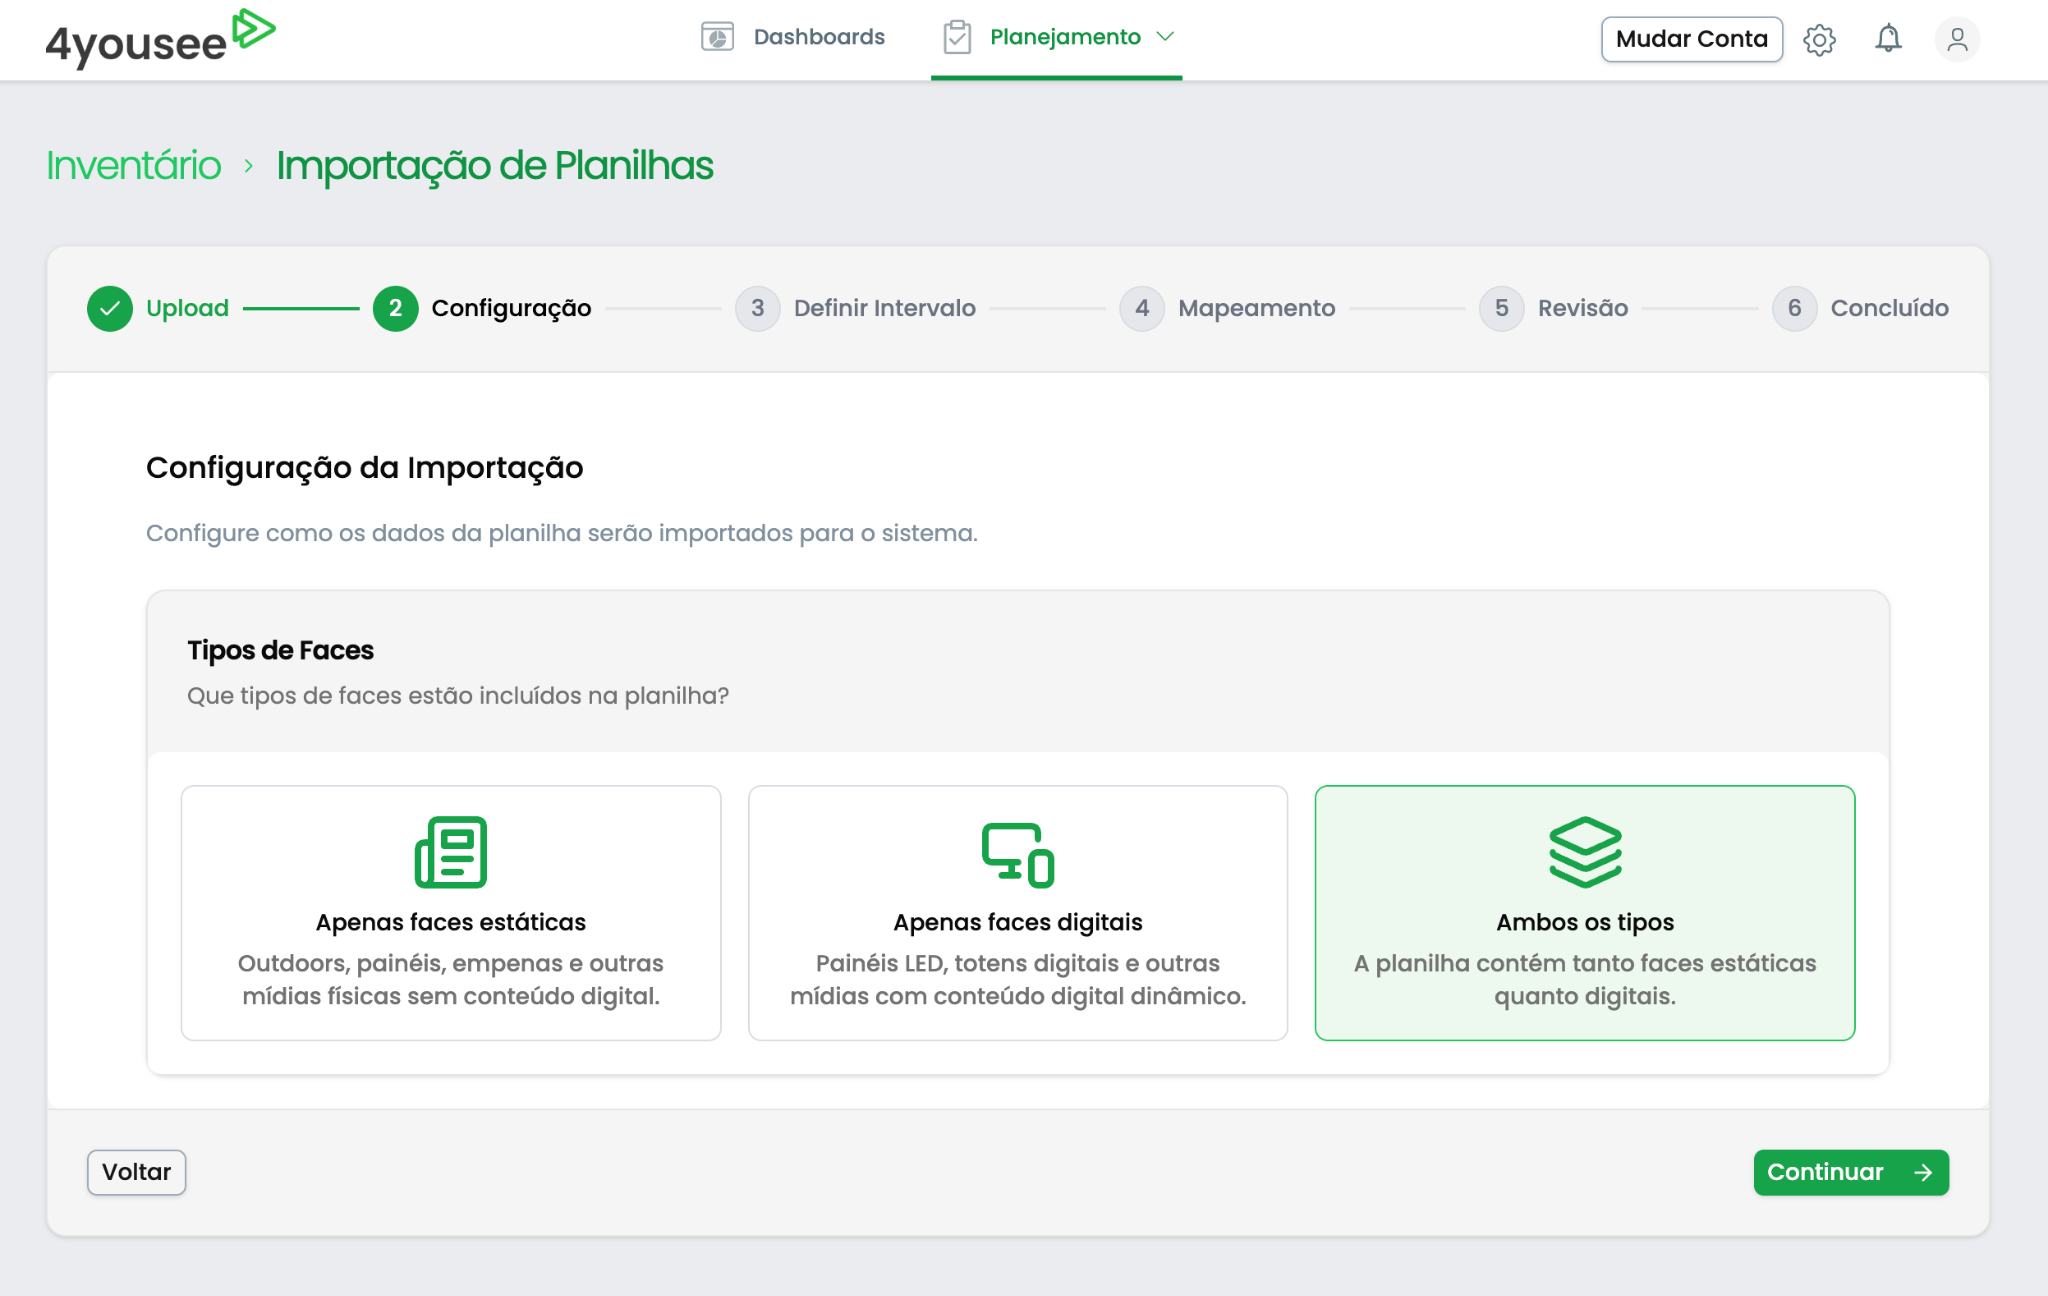Click the Dashboards chart icon
Image resolution: width=2048 pixels, height=1296 pixels.
[x=717, y=37]
